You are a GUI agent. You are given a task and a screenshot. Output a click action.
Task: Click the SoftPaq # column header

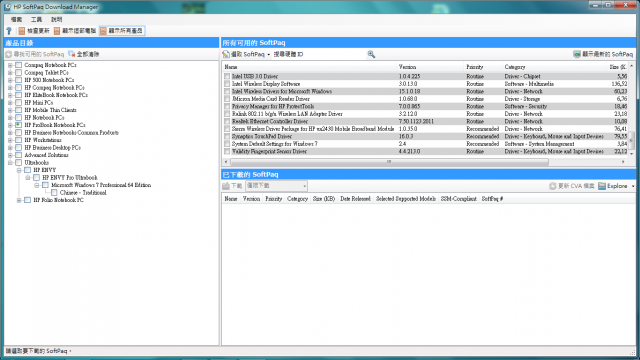click(492, 199)
